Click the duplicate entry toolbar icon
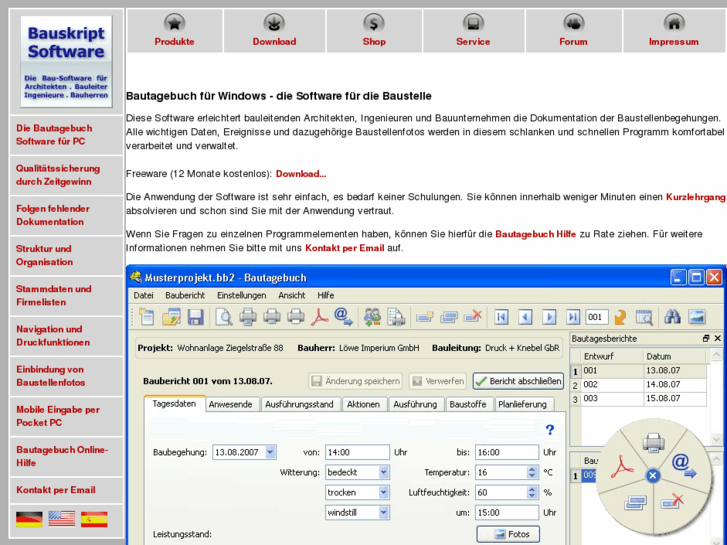Screen dimensions: 727x545 (x=448, y=317)
